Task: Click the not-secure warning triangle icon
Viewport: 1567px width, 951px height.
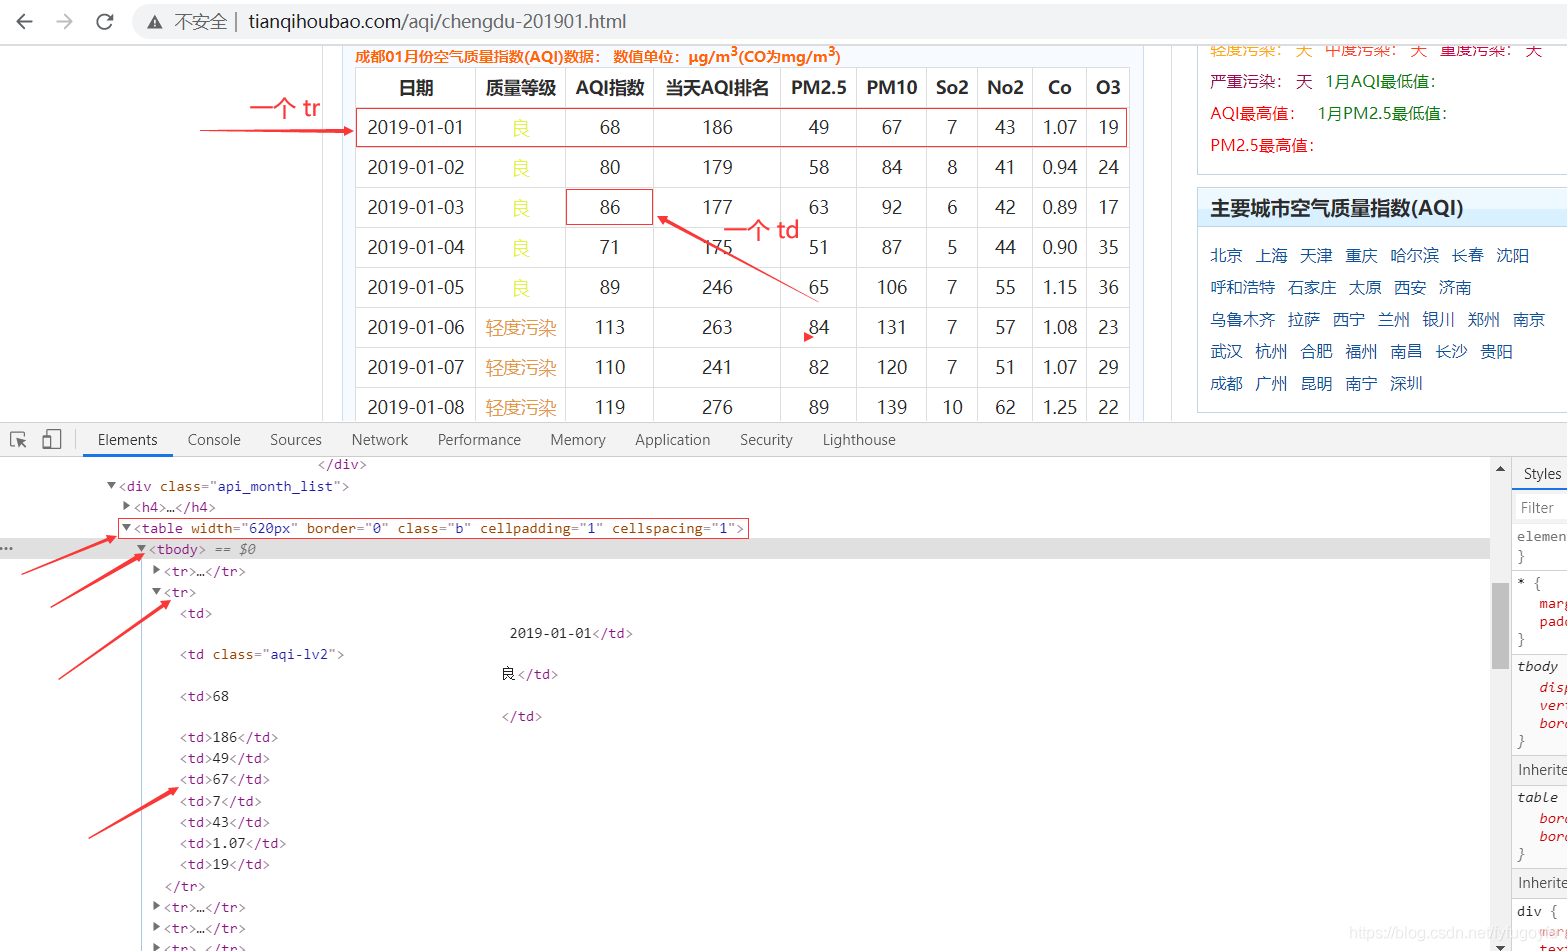Action: point(154,21)
